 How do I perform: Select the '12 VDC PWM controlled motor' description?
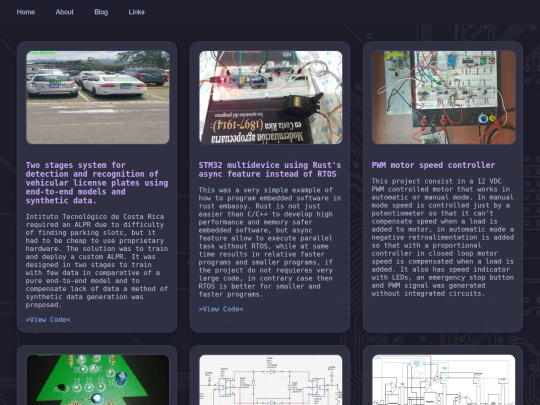tap(443, 237)
